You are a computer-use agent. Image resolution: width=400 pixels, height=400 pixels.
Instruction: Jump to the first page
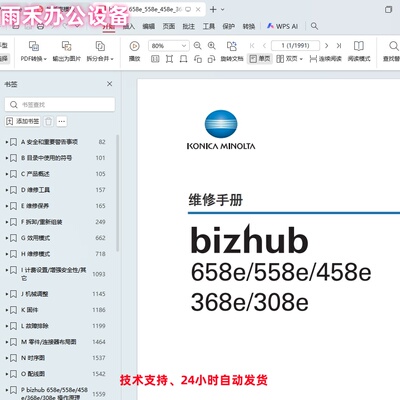click(252, 46)
